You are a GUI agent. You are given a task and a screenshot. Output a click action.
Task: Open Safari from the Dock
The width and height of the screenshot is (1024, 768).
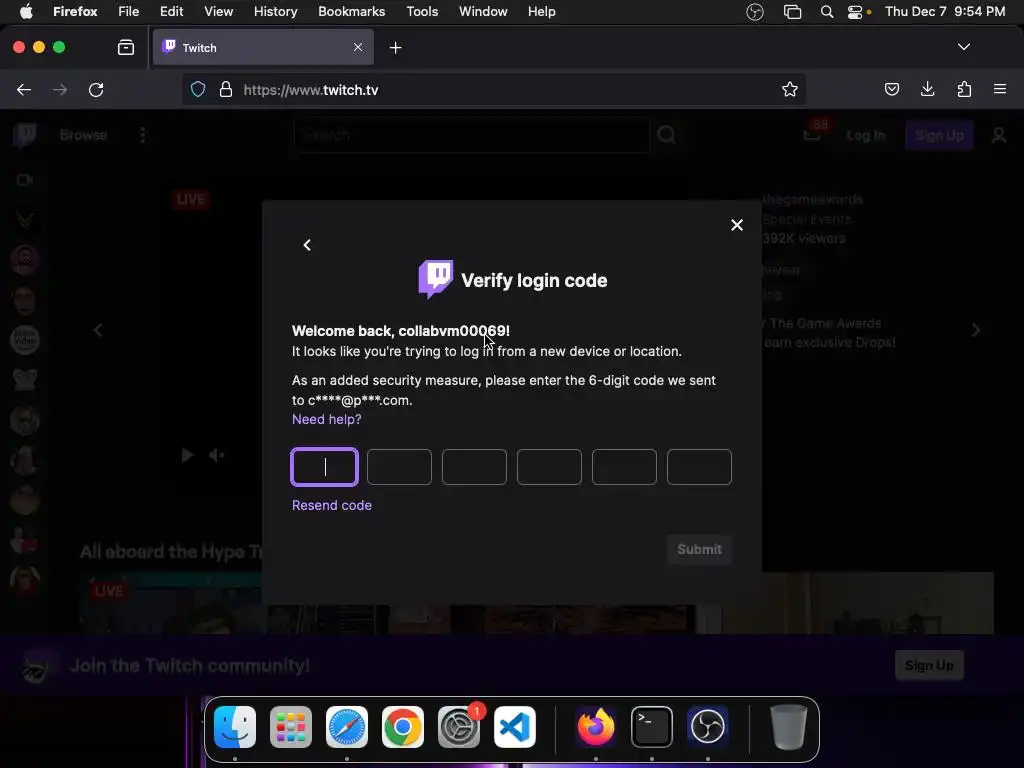coord(347,727)
